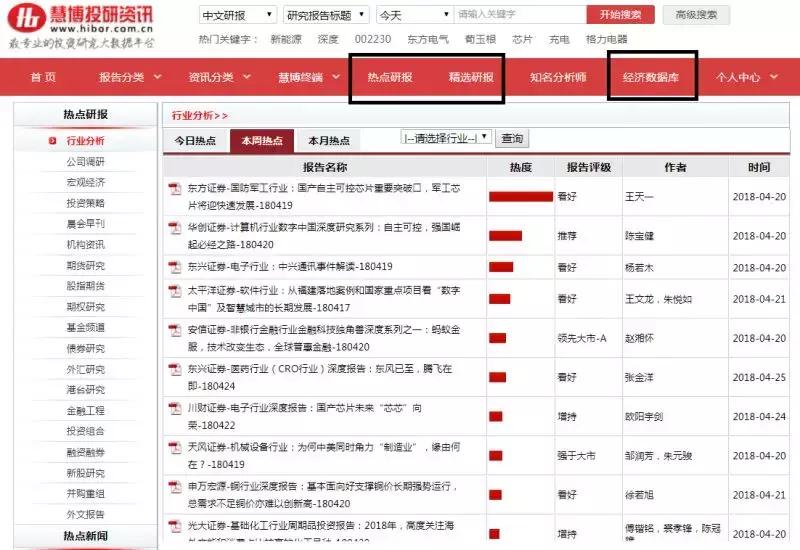The width and height of the screenshot is (800, 550).
Task: Select 新股研究 in the sidebar
Action: pos(85,473)
